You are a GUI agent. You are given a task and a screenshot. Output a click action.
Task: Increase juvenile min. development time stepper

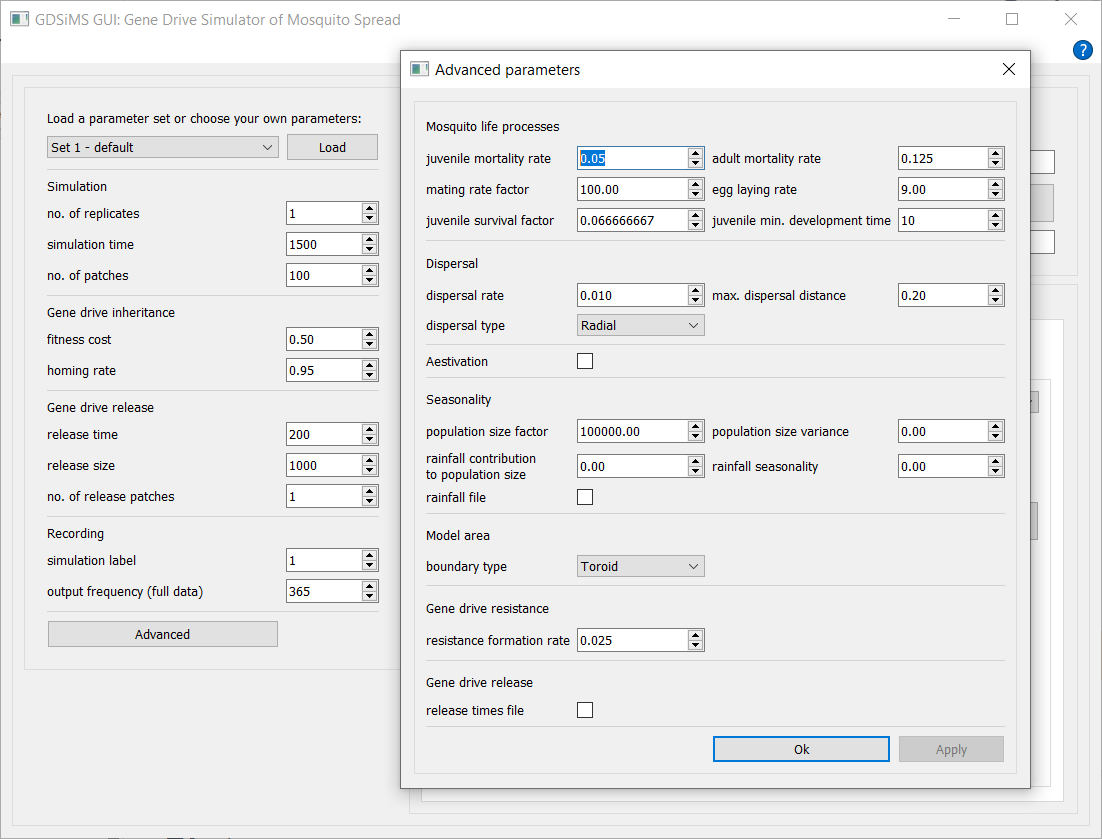pyautogui.click(x=995, y=215)
